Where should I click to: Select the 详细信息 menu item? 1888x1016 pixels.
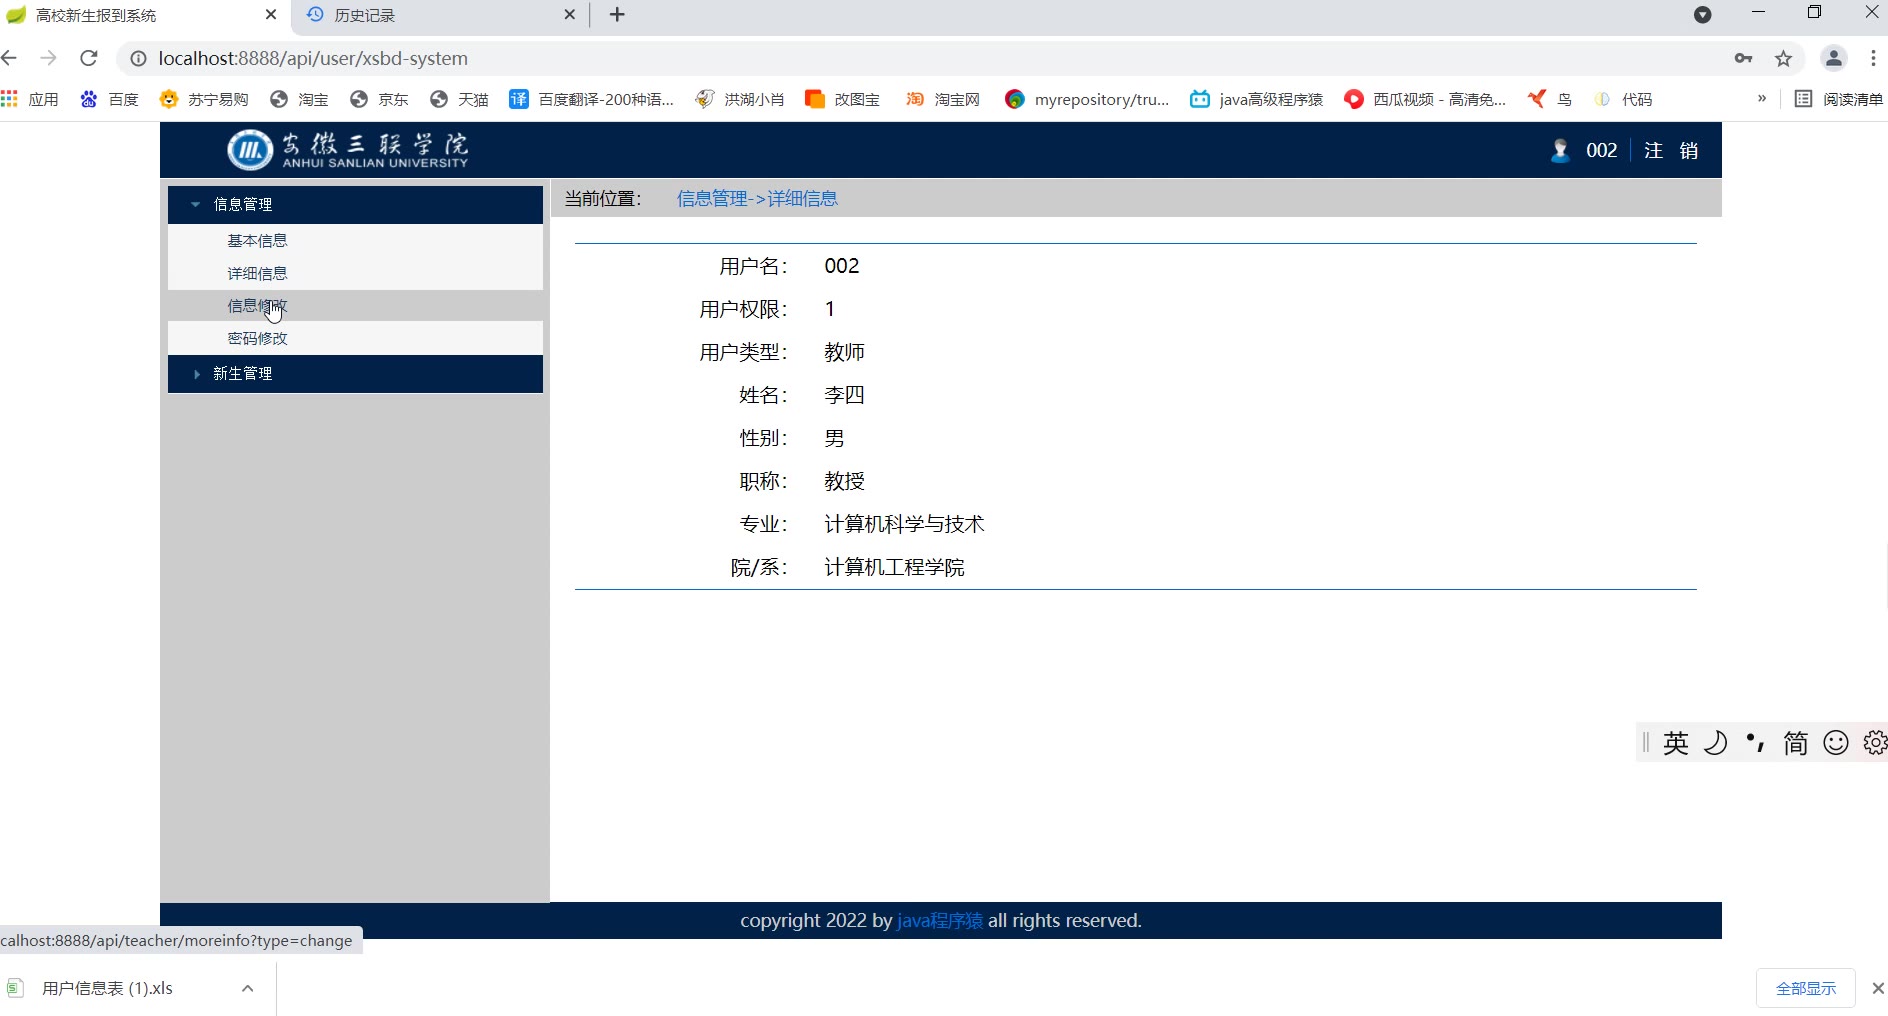257,273
